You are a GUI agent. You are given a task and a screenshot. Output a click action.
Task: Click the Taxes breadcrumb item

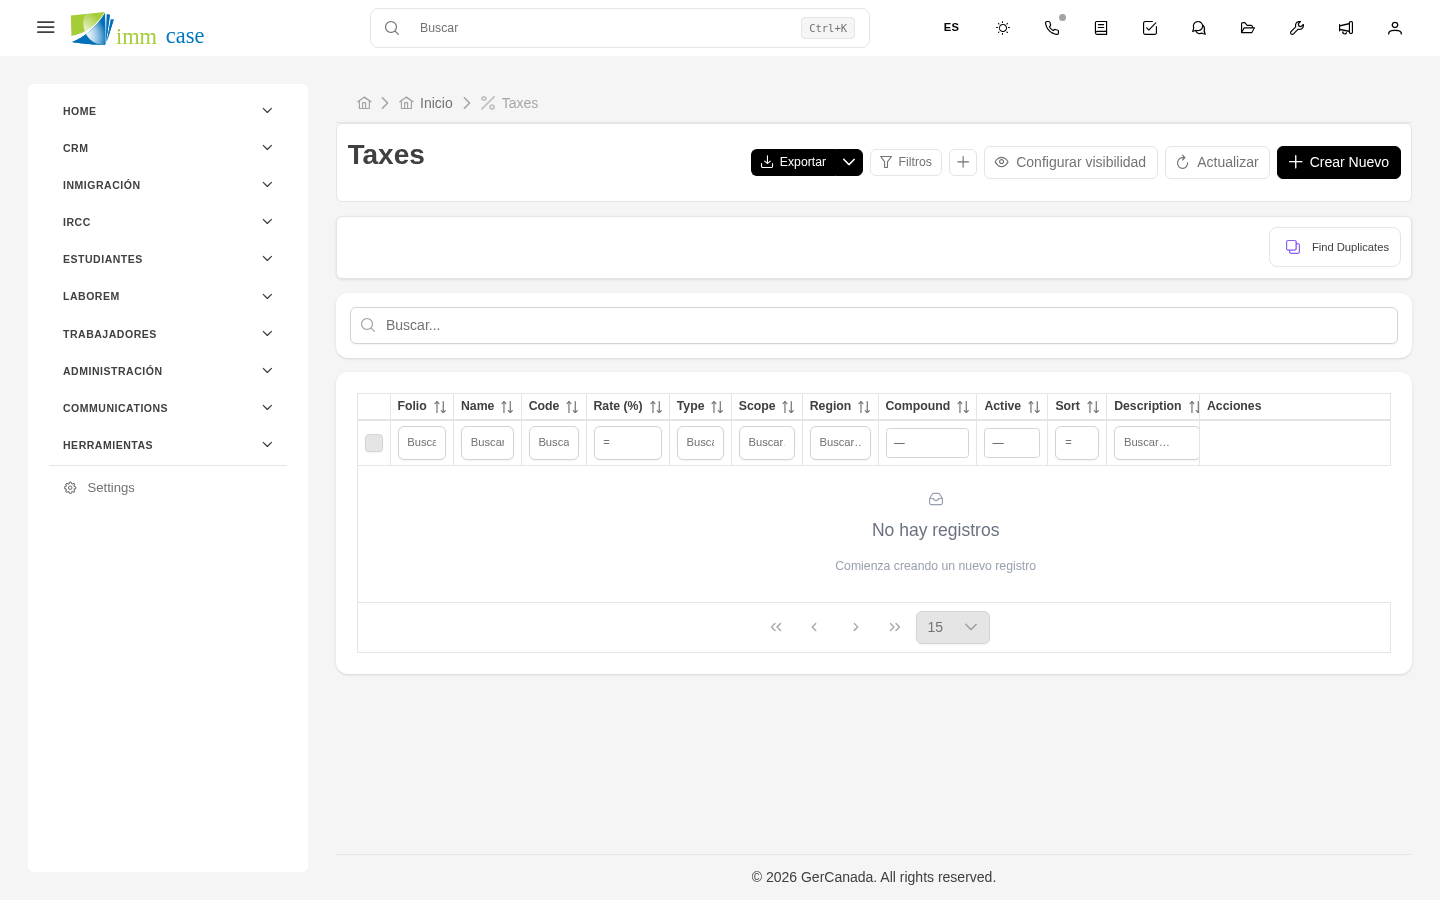[x=509, y=103]
